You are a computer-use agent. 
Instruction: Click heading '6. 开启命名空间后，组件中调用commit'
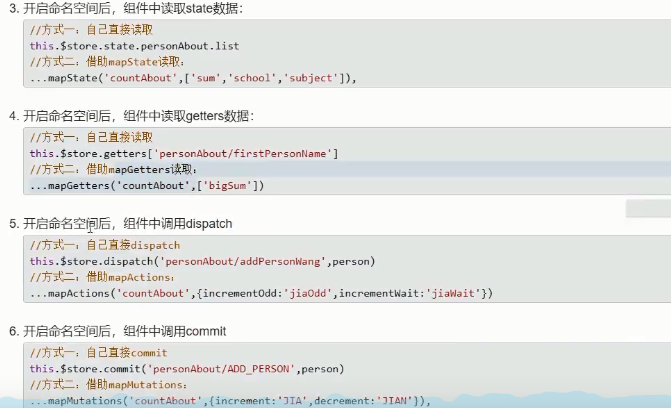point(118,331)
